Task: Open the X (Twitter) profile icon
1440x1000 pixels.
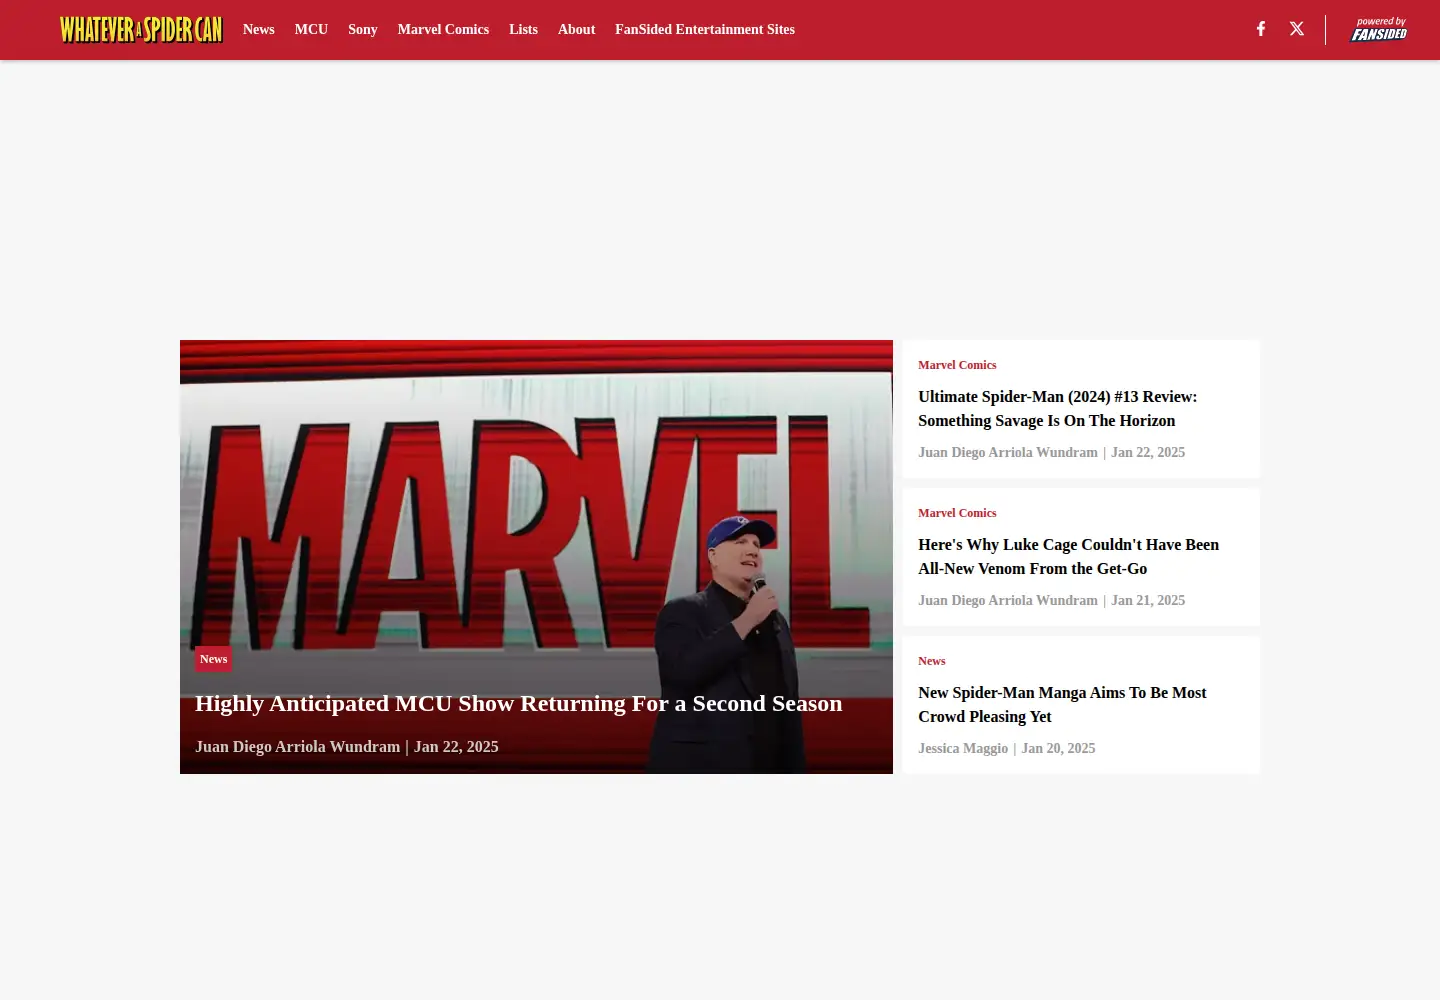Action: click(x=1297, y=29)
